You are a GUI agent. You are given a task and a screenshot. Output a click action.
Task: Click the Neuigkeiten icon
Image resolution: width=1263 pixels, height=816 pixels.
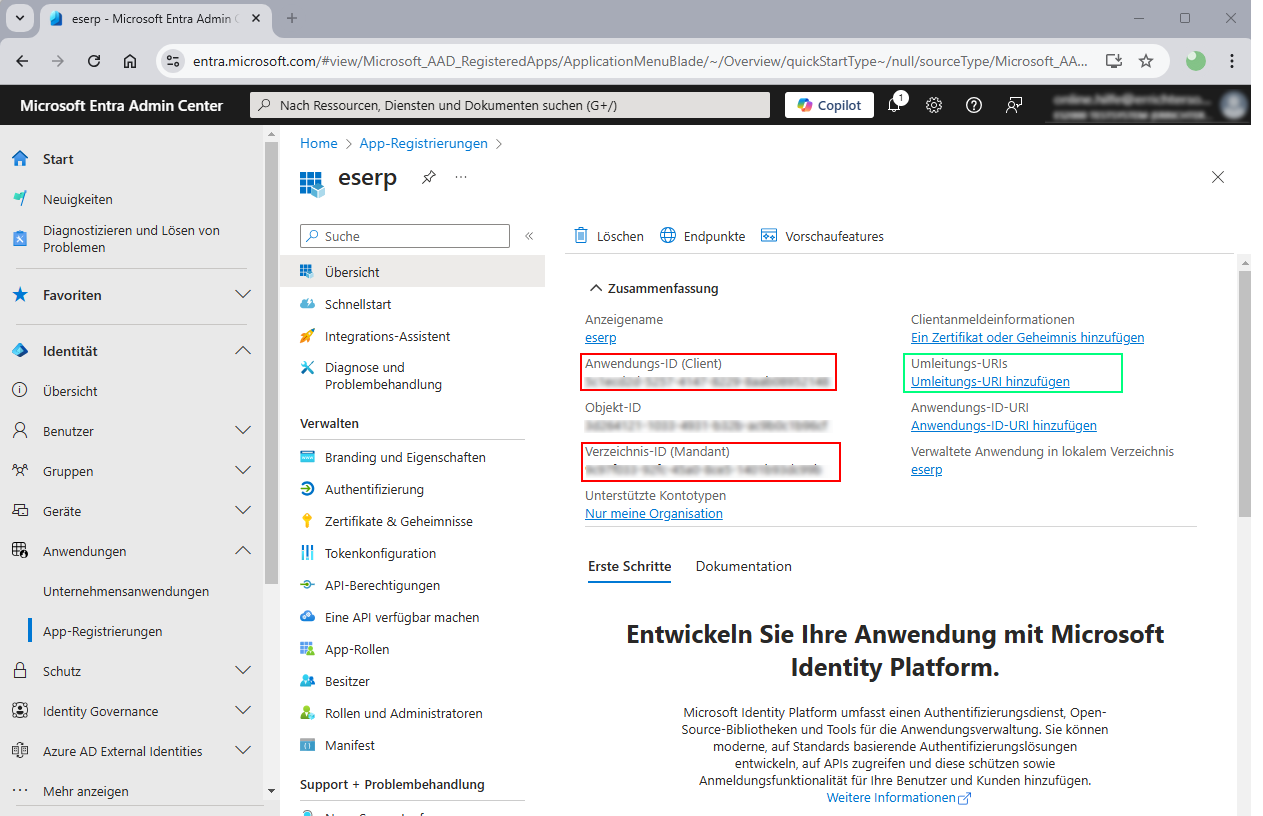point(20,199)
